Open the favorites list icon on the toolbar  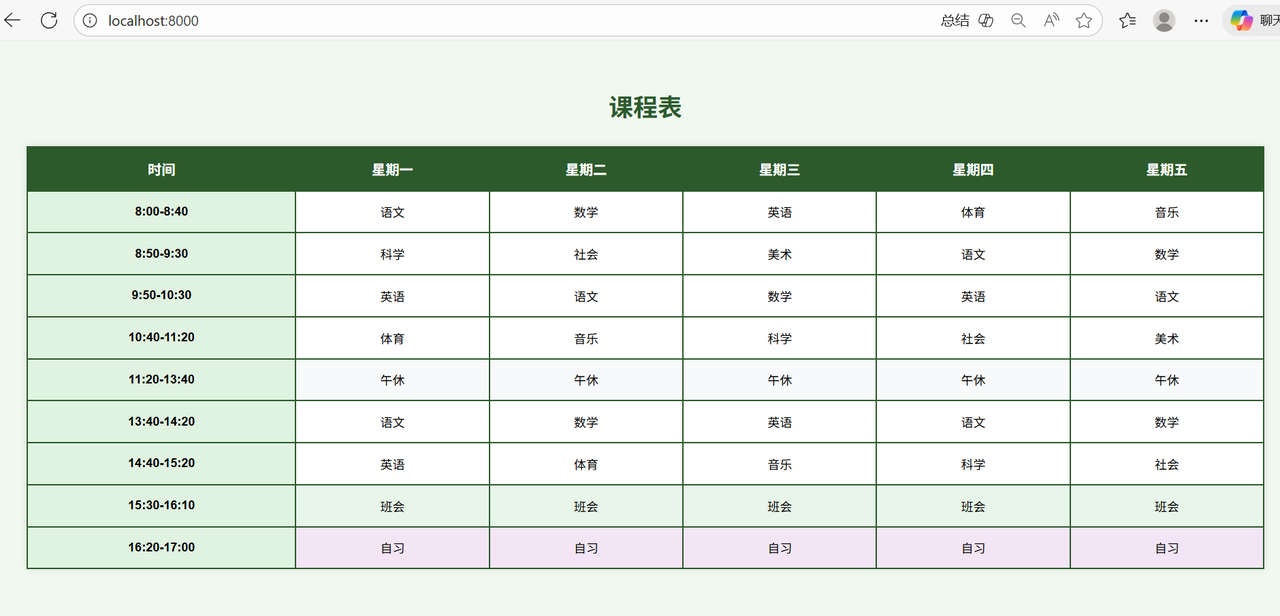click(x=1127, y=20)
